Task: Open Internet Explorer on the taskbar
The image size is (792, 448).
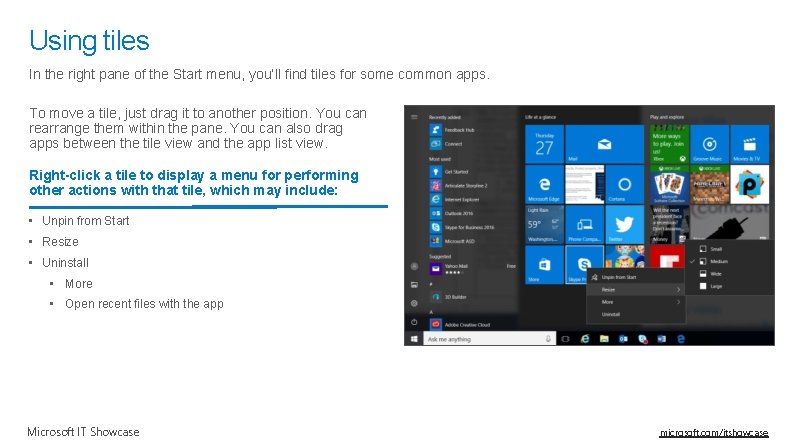Action: pos(585,339)
